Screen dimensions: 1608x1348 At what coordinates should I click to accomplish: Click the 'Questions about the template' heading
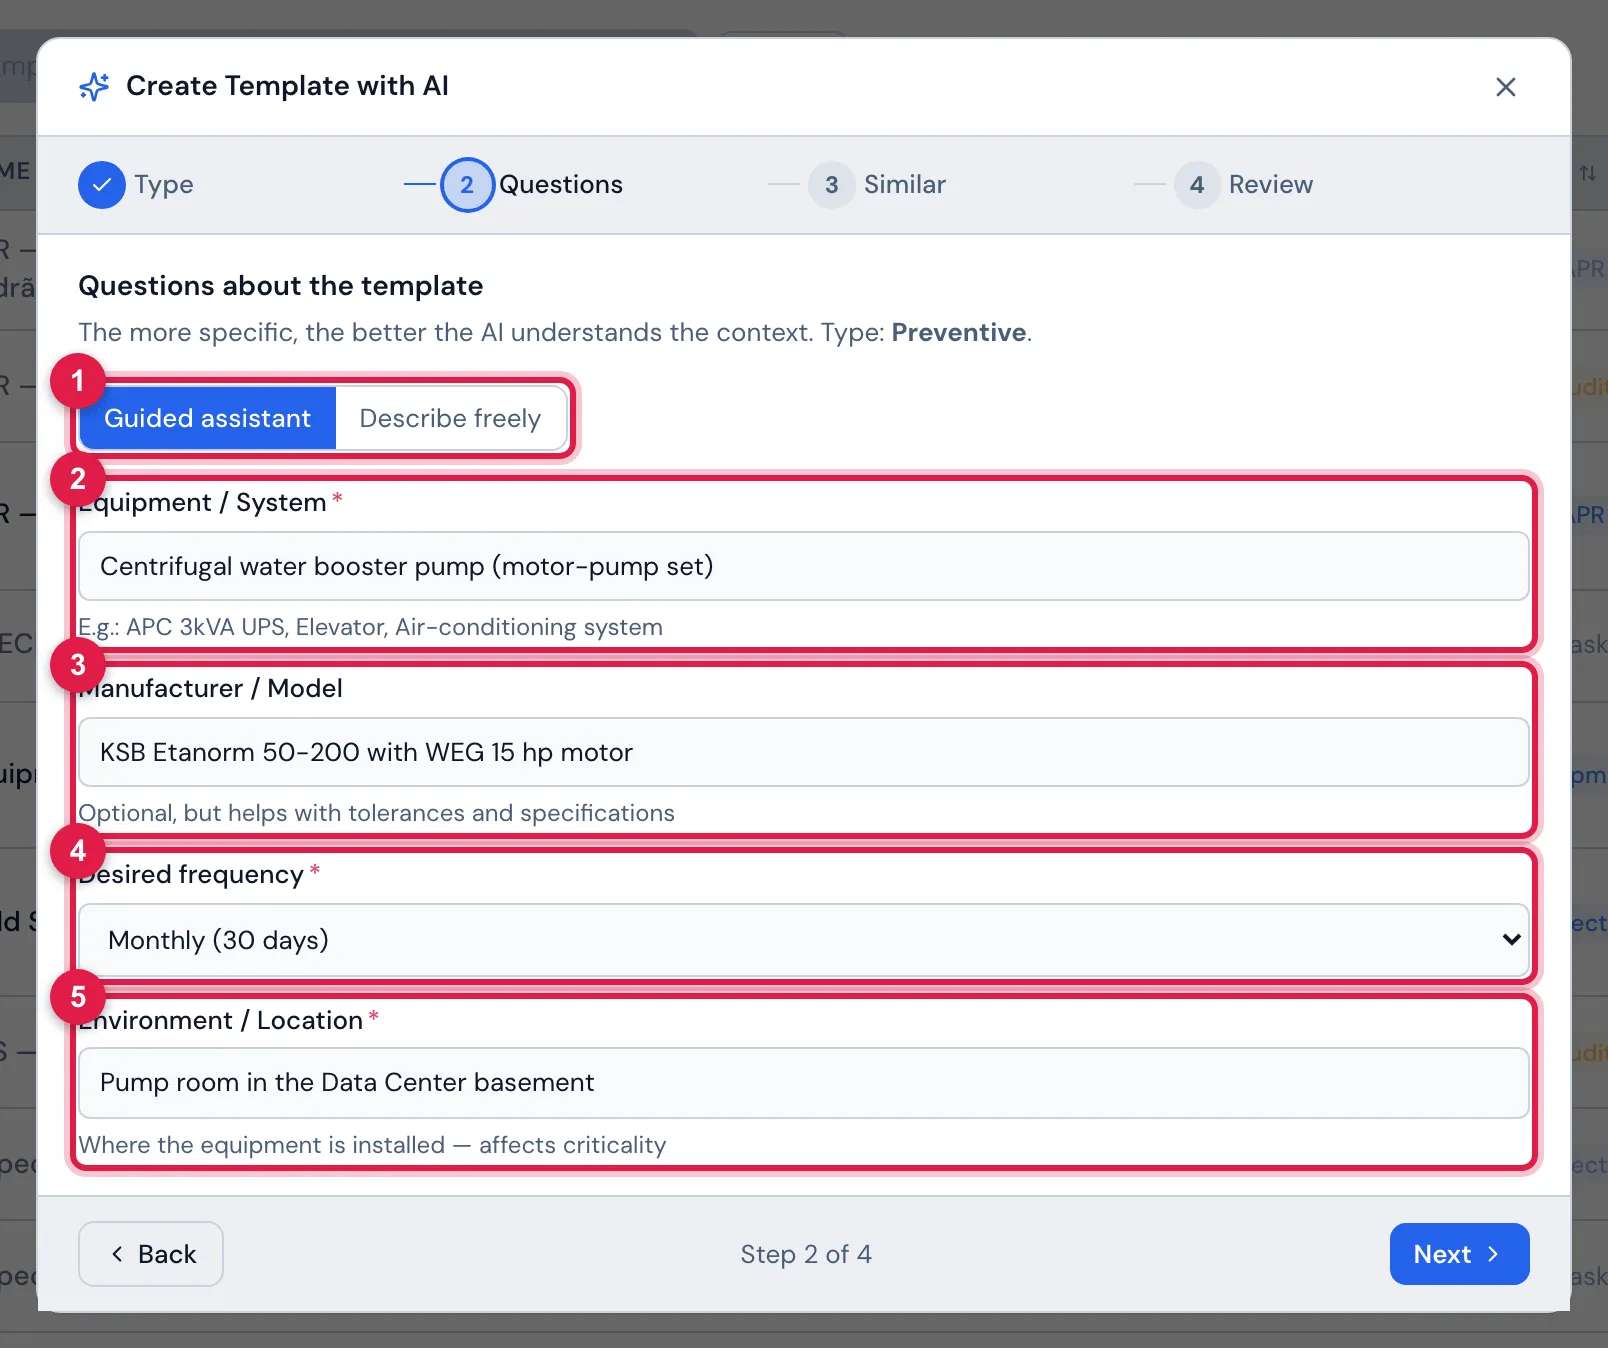281,286
